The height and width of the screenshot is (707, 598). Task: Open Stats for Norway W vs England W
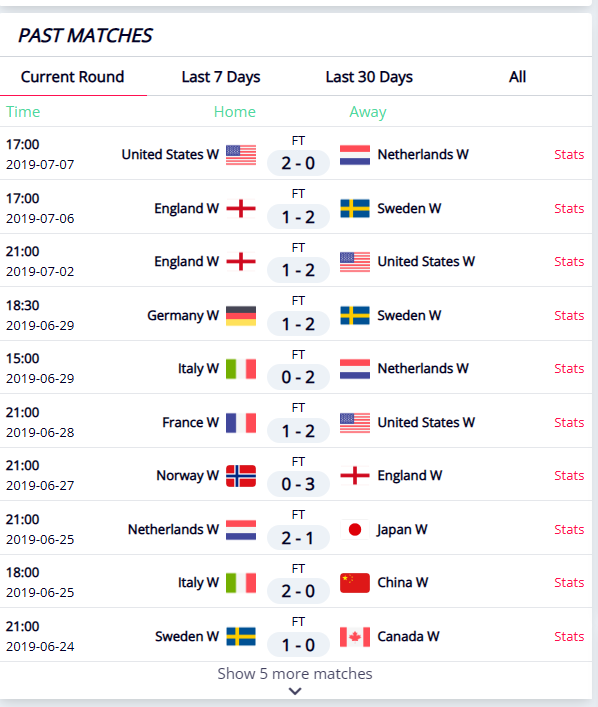pyautogui.click(x=569, y=475)
